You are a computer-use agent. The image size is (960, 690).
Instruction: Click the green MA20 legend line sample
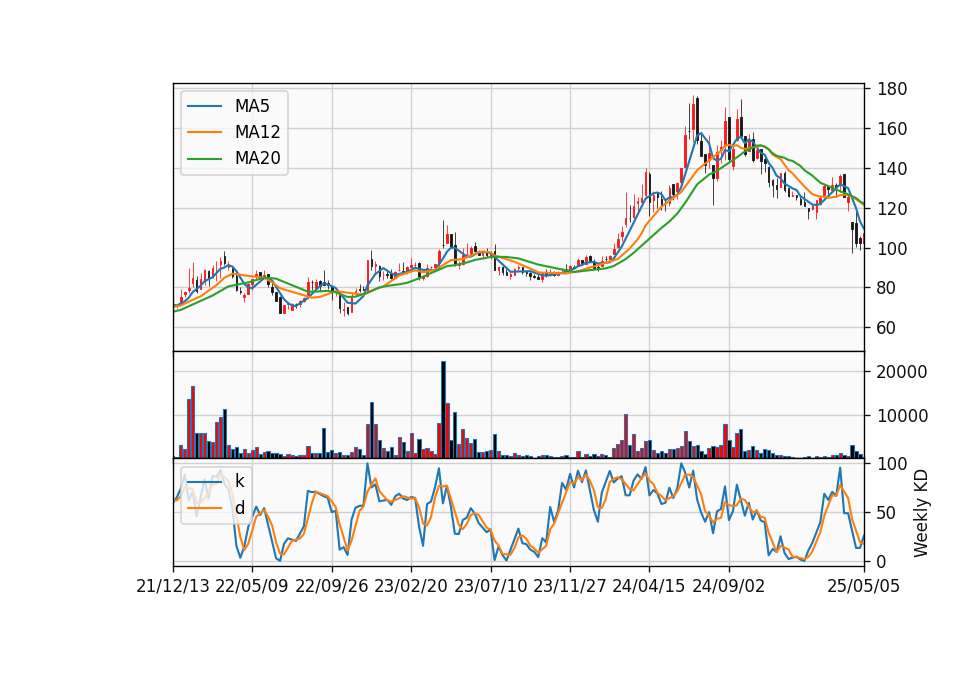[x=204, y=159]
